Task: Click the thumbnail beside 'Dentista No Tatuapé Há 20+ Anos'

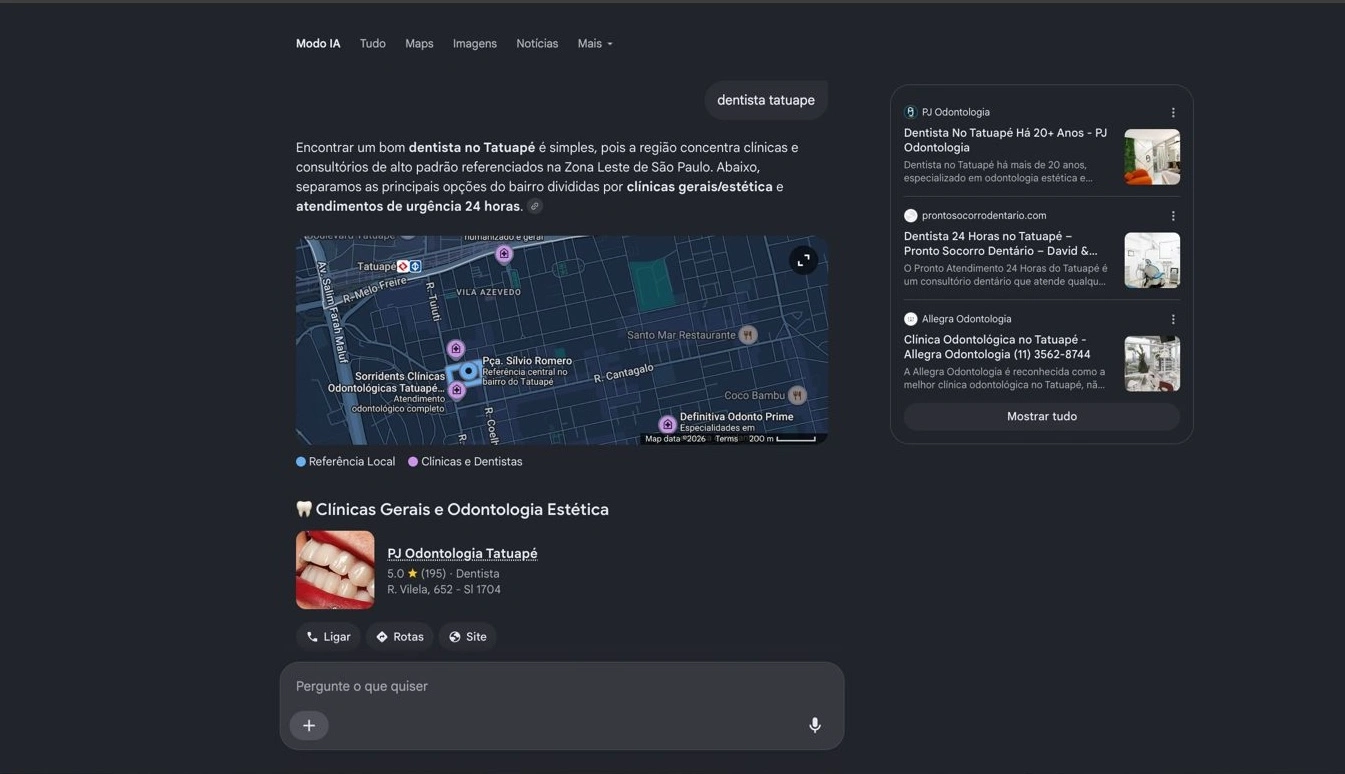Action: (1152, 157)
